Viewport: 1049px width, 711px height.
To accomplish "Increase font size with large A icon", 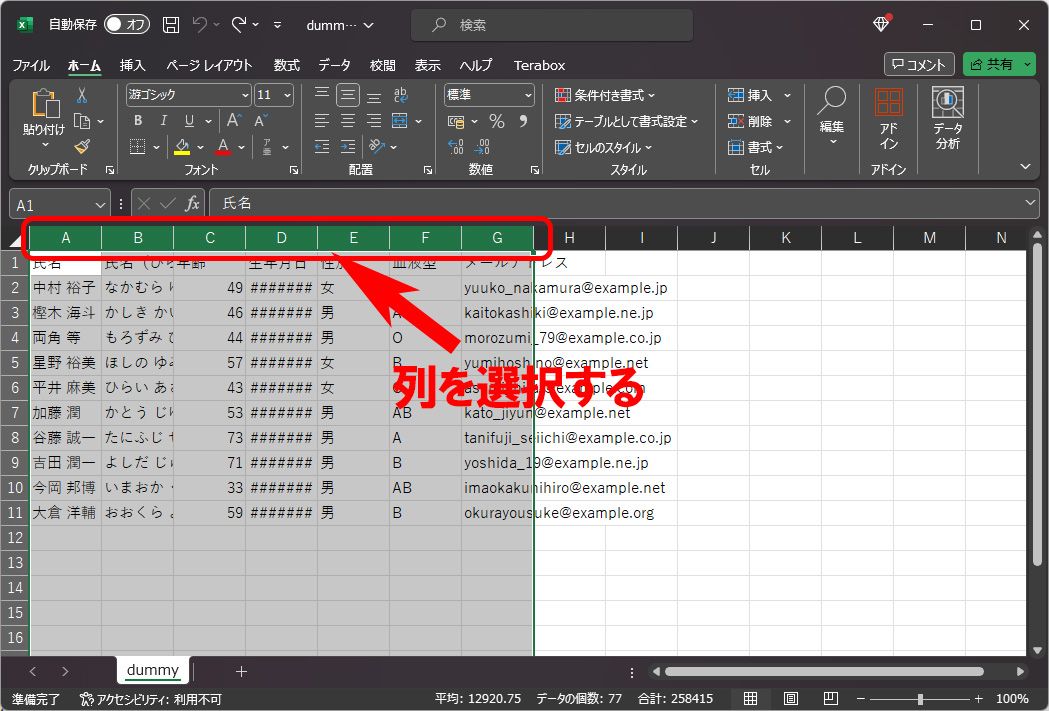I will [x=233, y=120].
